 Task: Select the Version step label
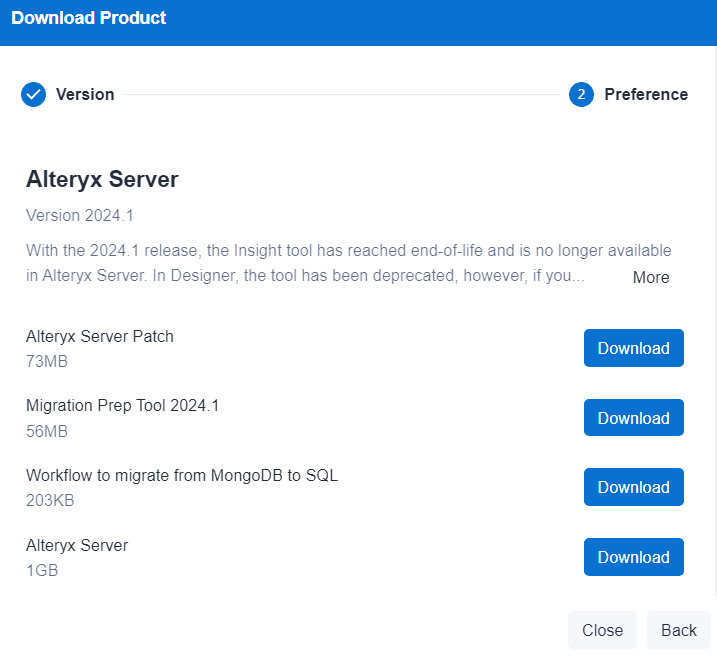(x=85, y=94)
